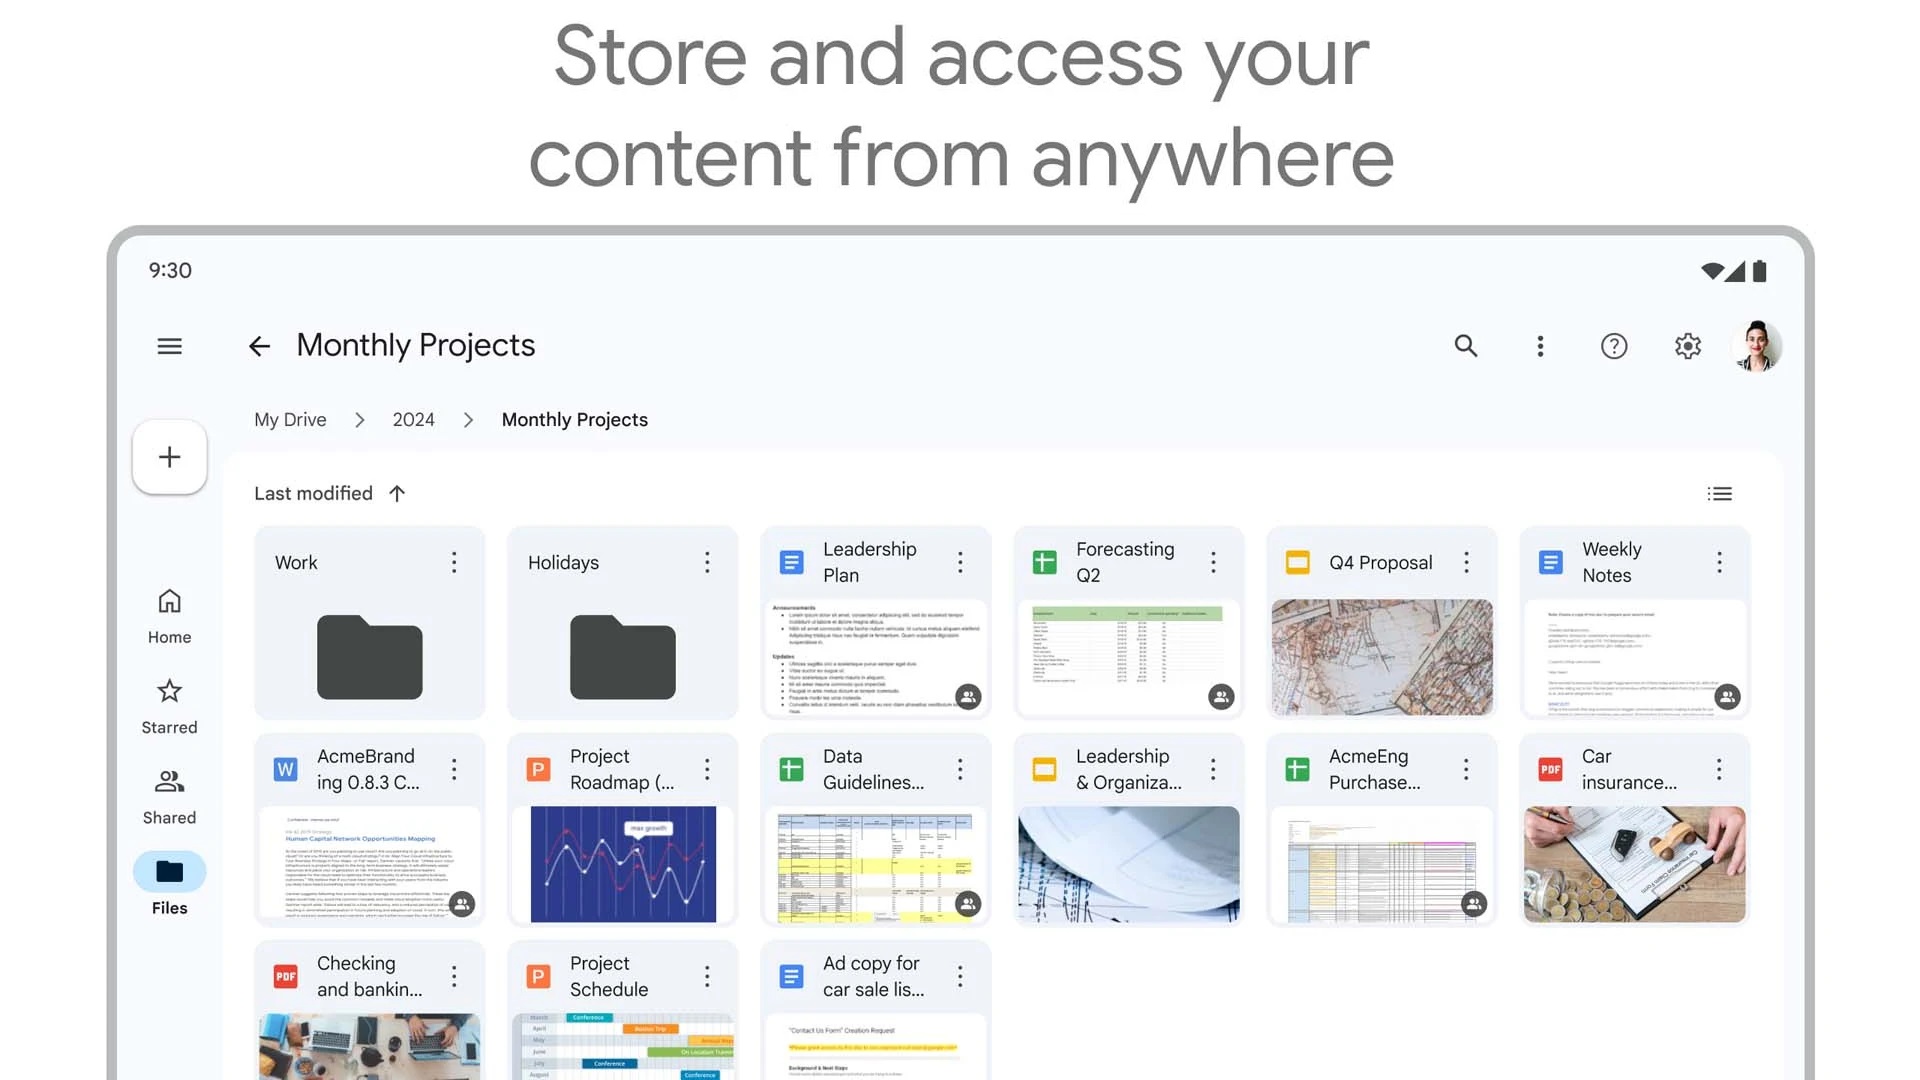The height and width of the screenshot is (1080, 1920).
Task: Click the user profile avatar
Action: [1757, 346]
